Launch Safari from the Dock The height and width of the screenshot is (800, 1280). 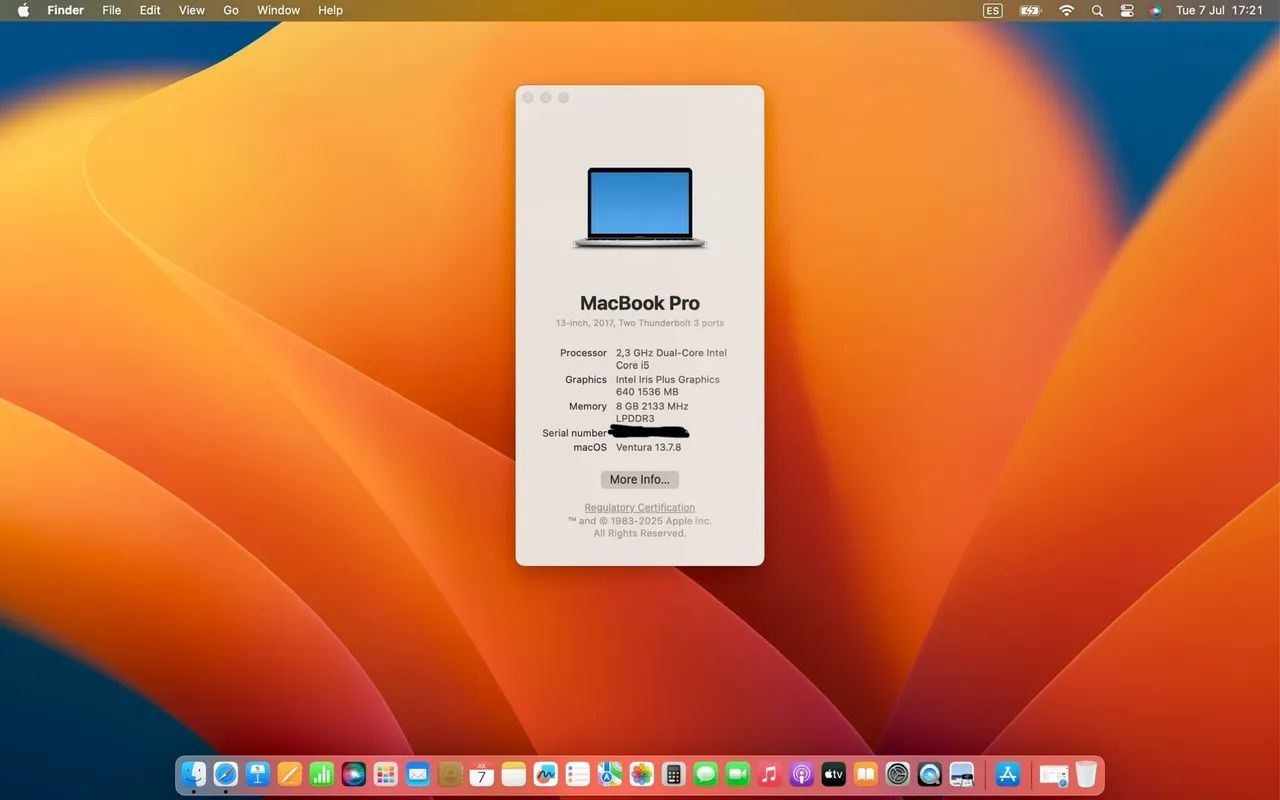coord(226,774)
